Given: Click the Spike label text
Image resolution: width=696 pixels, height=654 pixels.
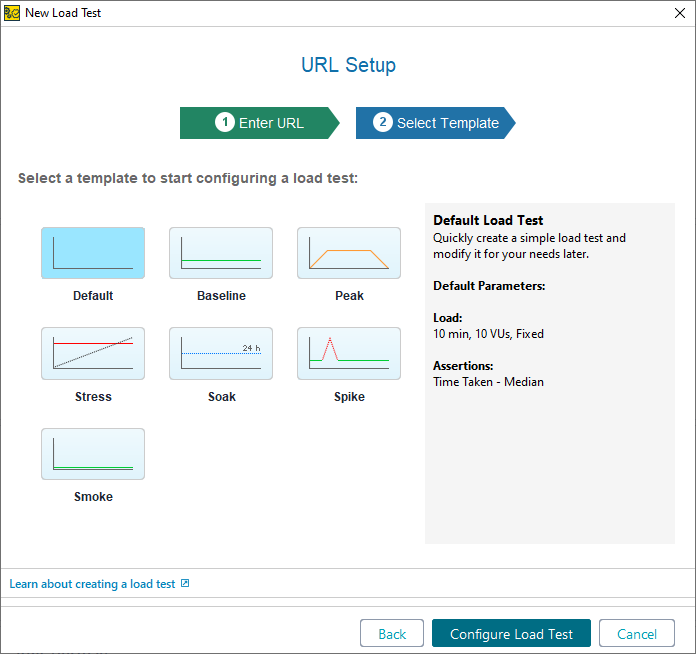Looking at the screenshot, I should [x=349, y=396].
